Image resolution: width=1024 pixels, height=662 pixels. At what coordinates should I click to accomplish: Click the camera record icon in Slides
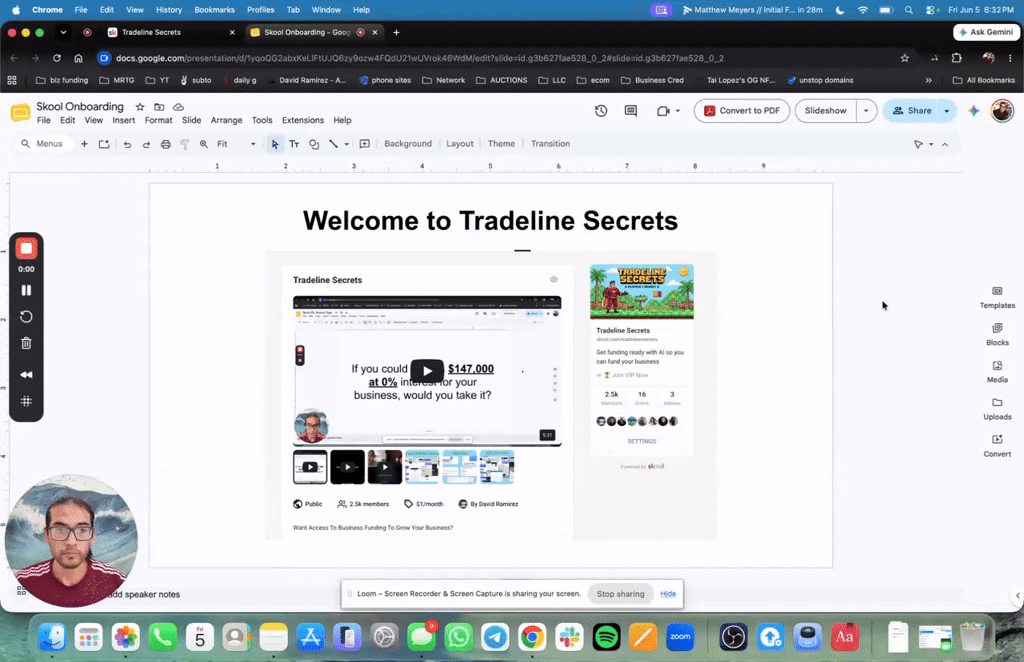(663, 111)
